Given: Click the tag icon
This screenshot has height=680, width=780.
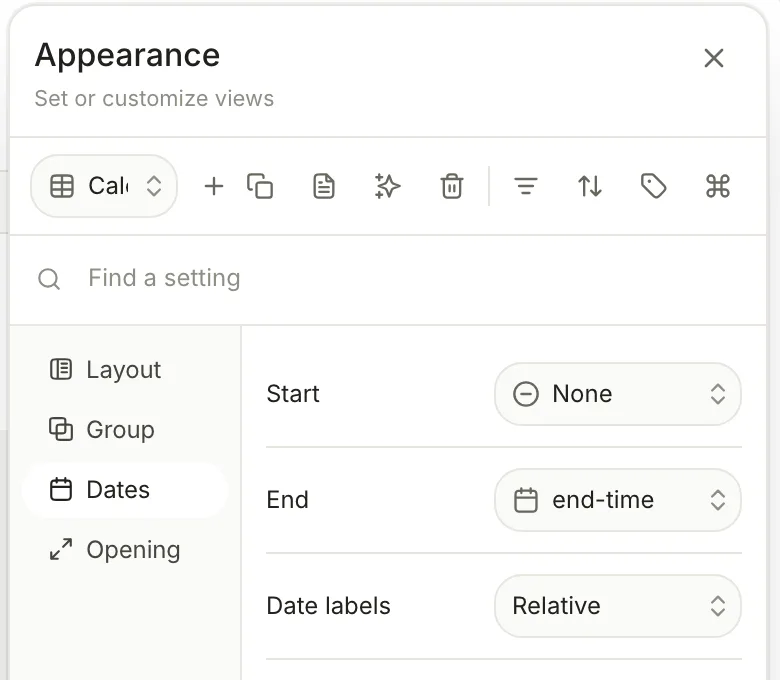Looking at the screenshot, I should [x=653, y=187].
